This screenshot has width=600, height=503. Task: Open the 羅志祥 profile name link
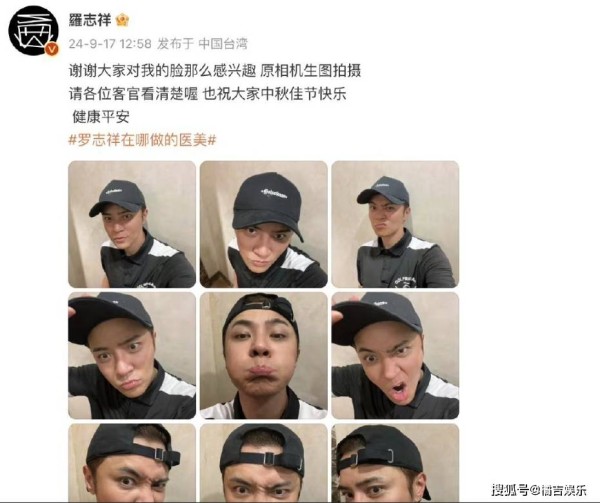tap(90, 20)
